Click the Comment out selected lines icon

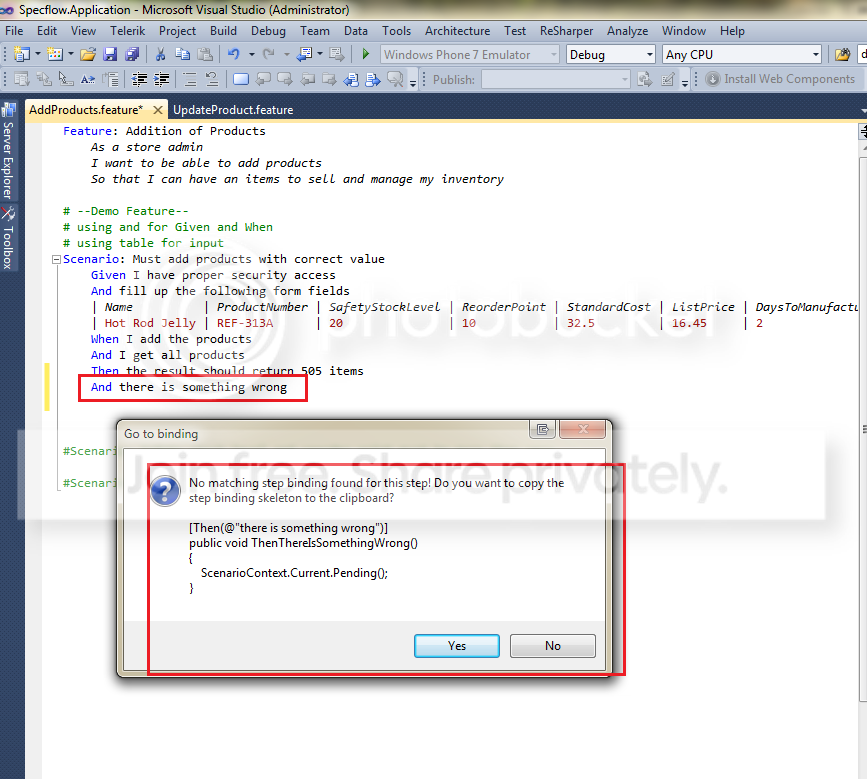(x=190, y=80)
